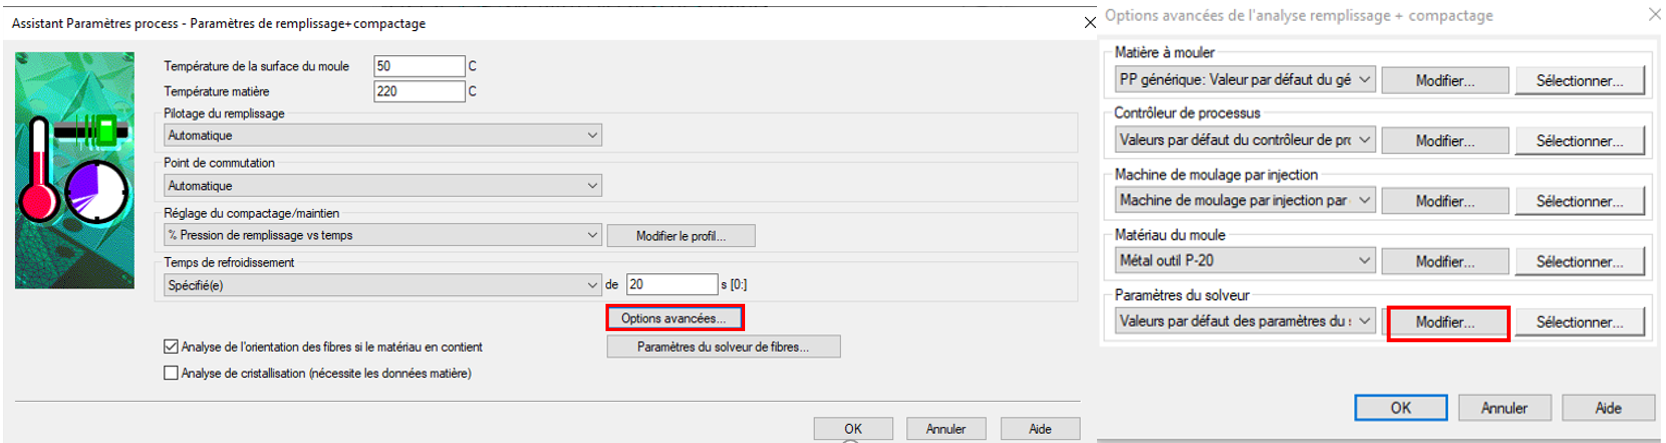Enable Analyse de cristallisation checkbox
This screenshot has height=443, width=1666.
(171, 373)
